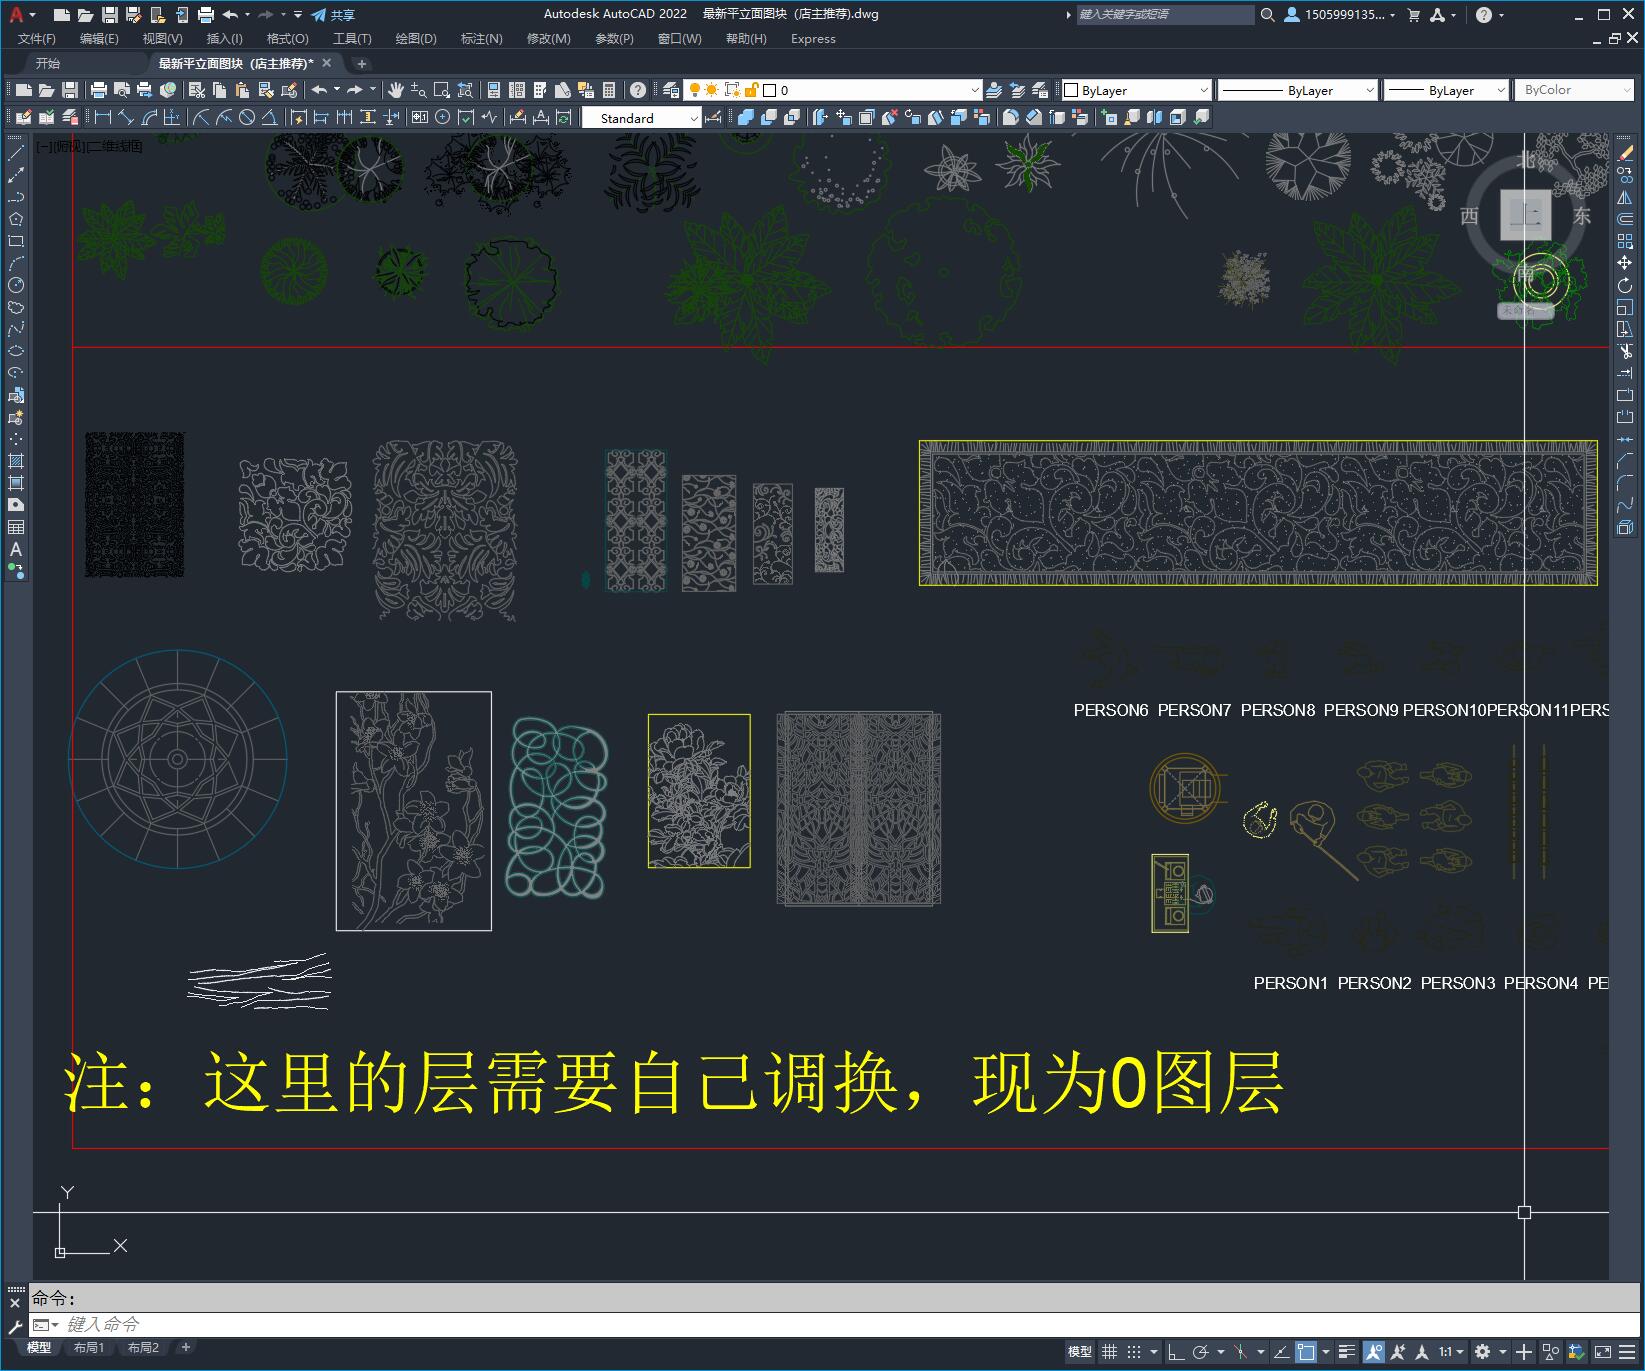Click the Pan hand icon
1645x1371 pixels.
pyautogui.click(x=396, y=90)
